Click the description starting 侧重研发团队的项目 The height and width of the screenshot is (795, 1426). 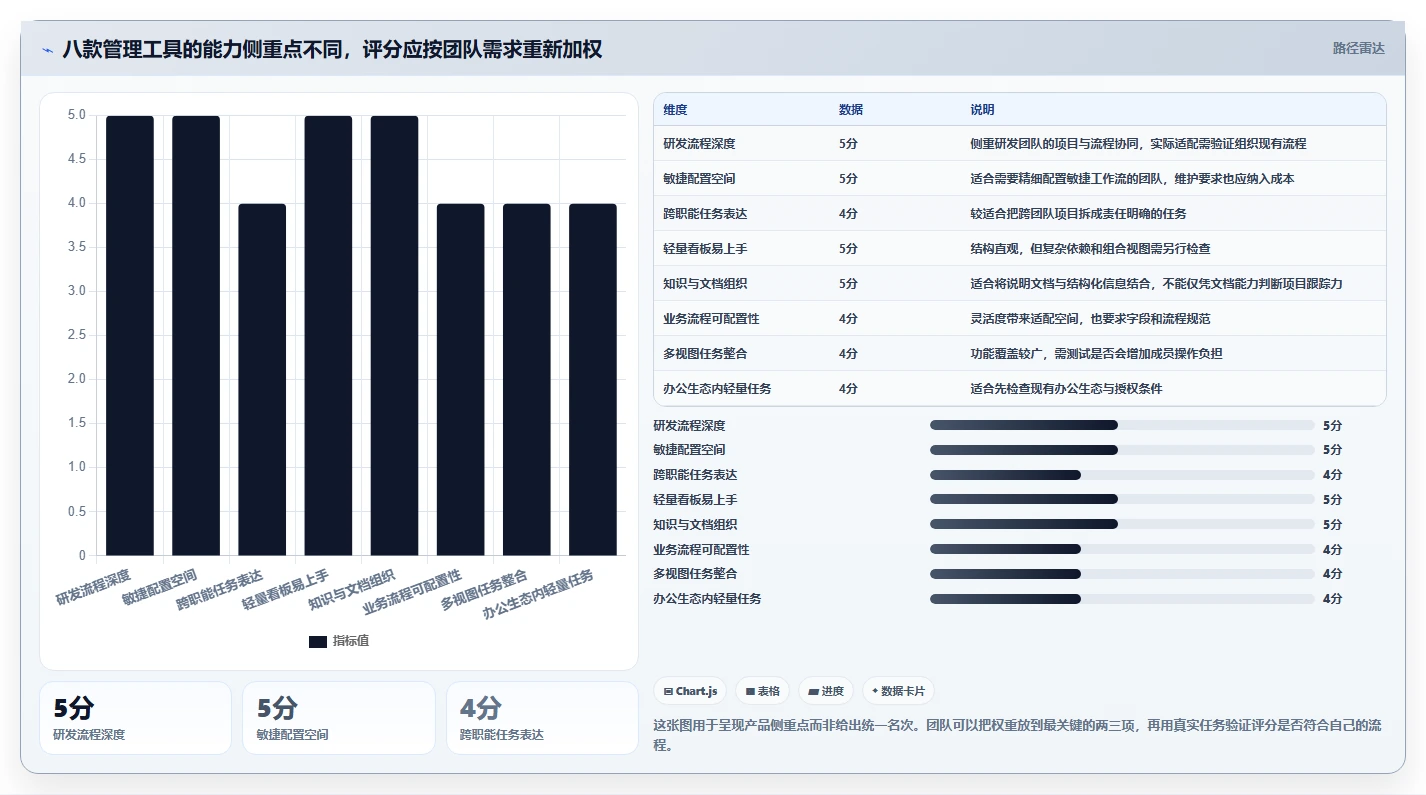click(1138, 144)
